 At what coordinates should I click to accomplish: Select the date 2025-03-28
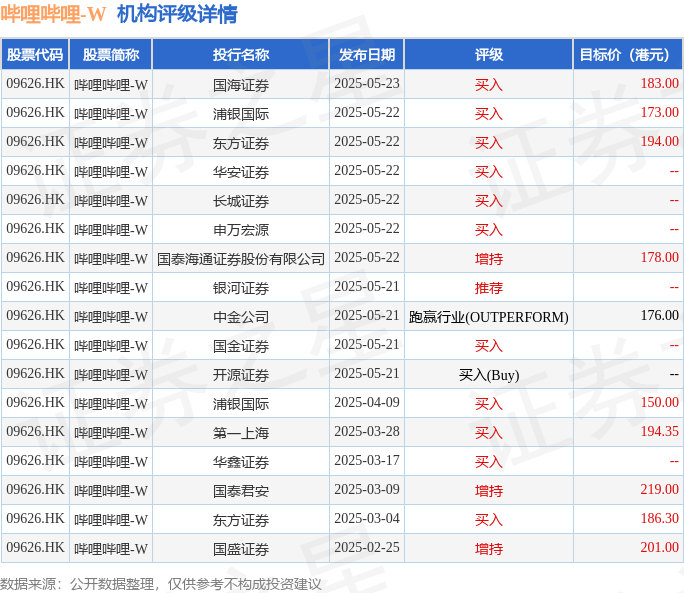coord(367,432)
